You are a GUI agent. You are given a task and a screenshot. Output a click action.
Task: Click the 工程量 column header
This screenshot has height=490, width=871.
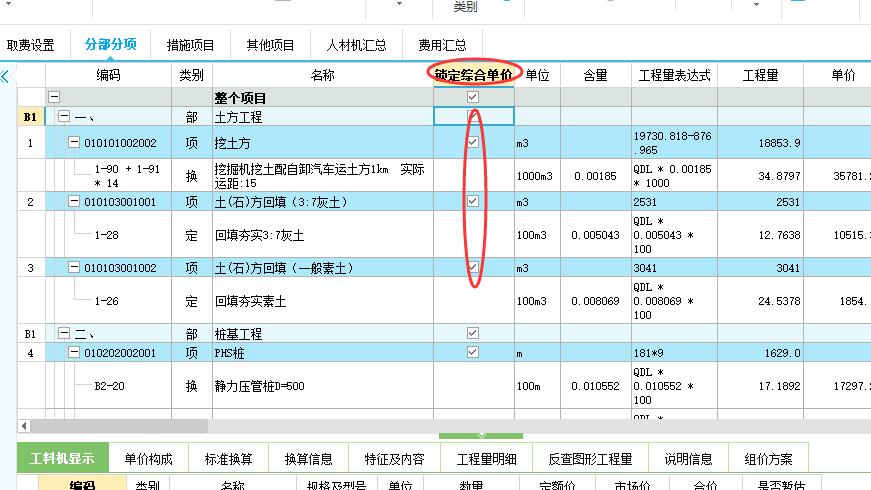[x=760, y=75]
